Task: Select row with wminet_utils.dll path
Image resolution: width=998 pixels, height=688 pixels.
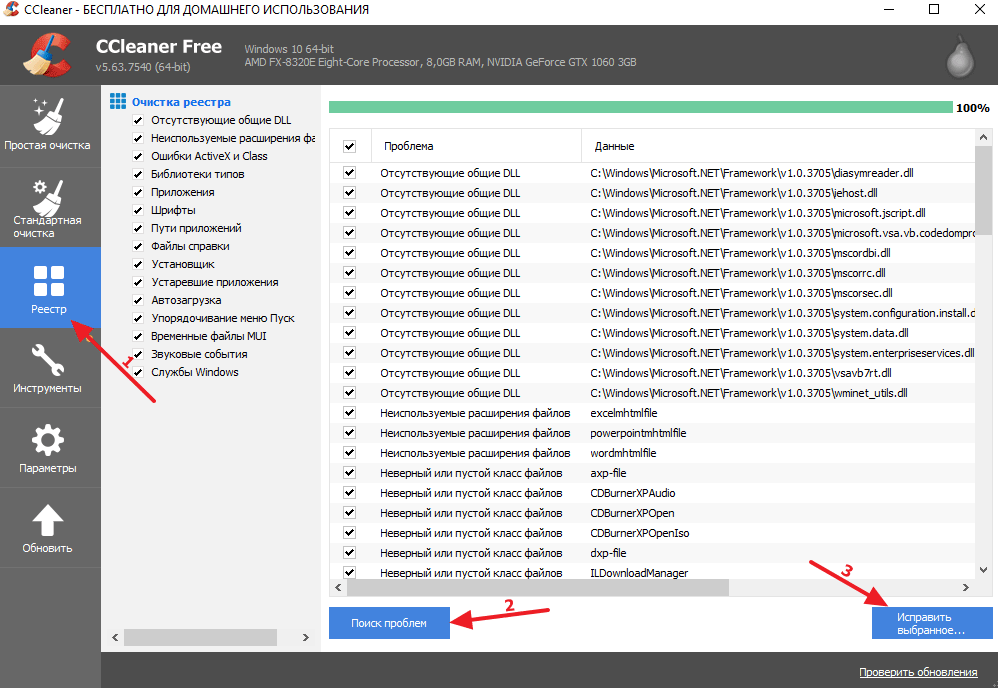Action: pos(652,393)
